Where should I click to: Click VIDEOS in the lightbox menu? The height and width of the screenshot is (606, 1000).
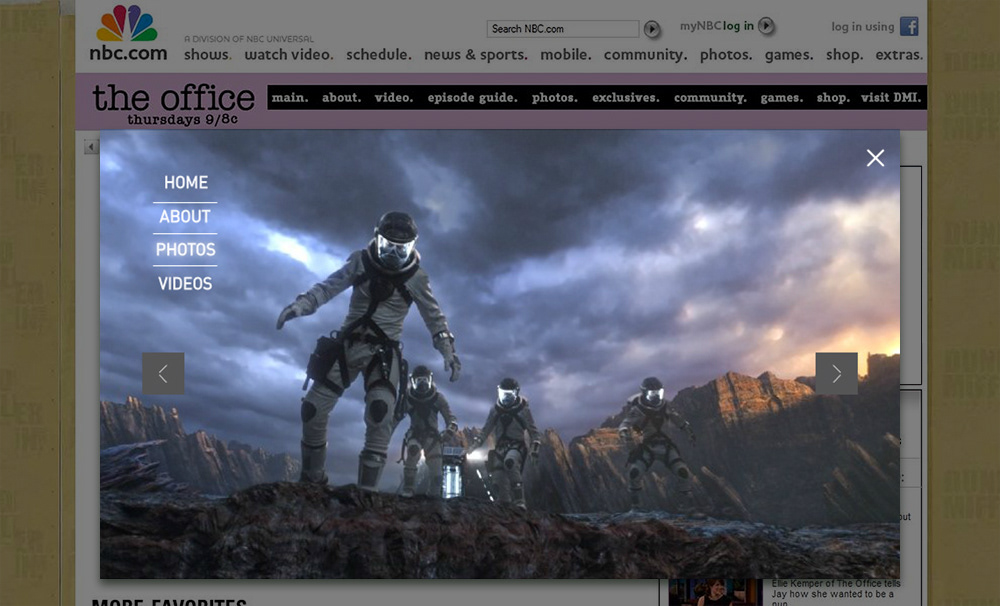pyautogui.click(x=185, y=283)
